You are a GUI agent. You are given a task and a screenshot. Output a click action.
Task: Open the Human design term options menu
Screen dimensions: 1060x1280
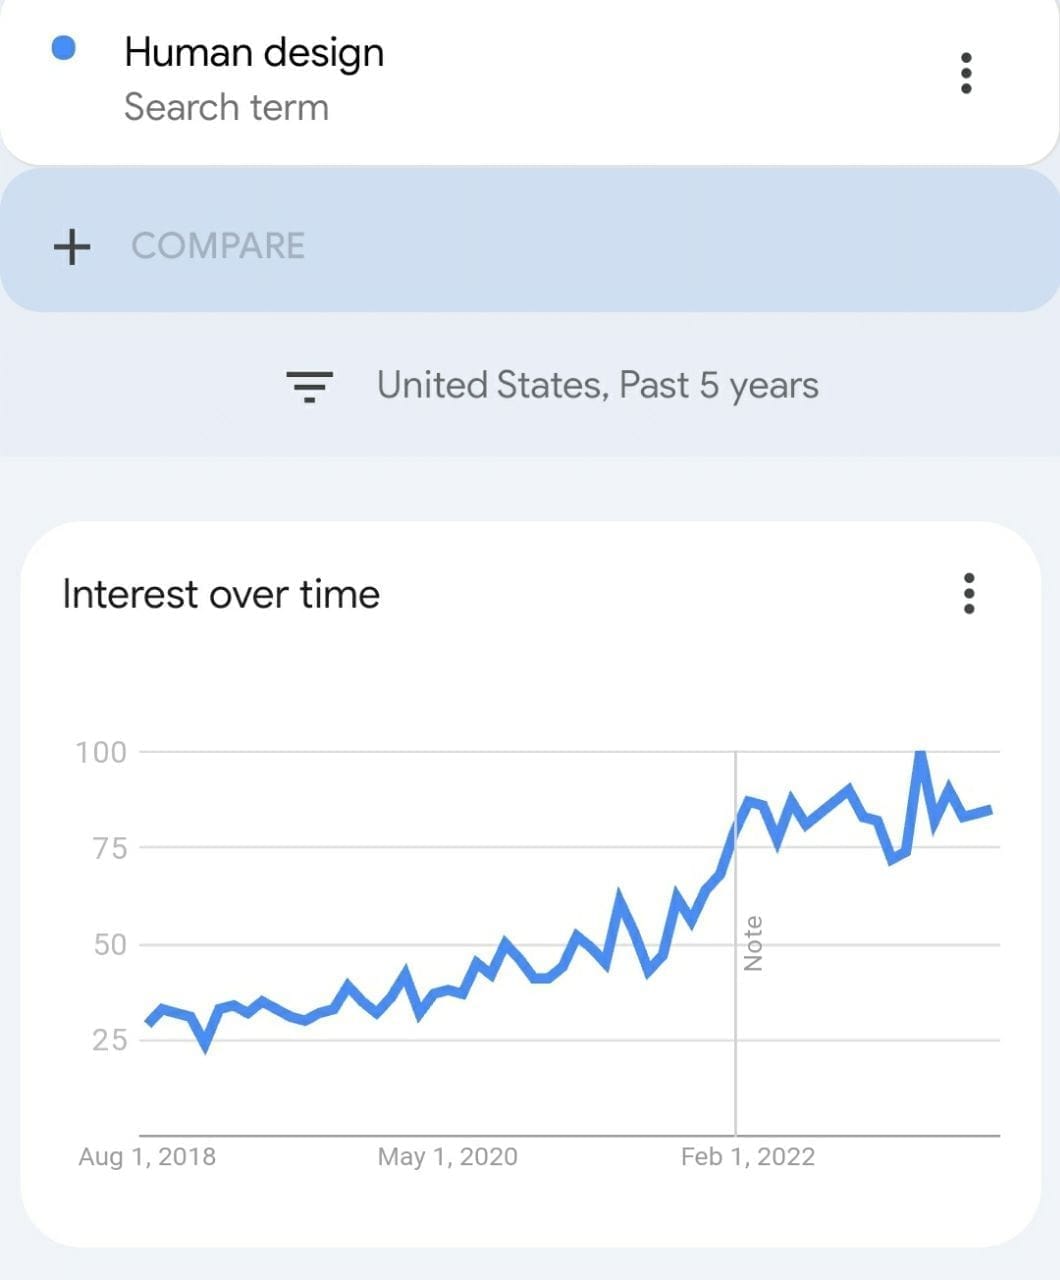pyautogui.click(x=966, y=74)
